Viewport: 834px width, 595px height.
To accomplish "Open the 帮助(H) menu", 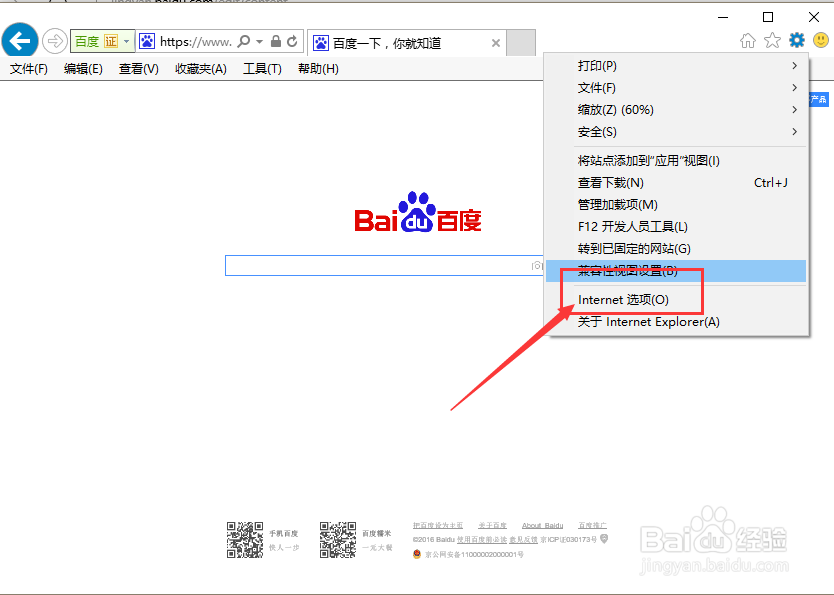I will tap(318, 69).
